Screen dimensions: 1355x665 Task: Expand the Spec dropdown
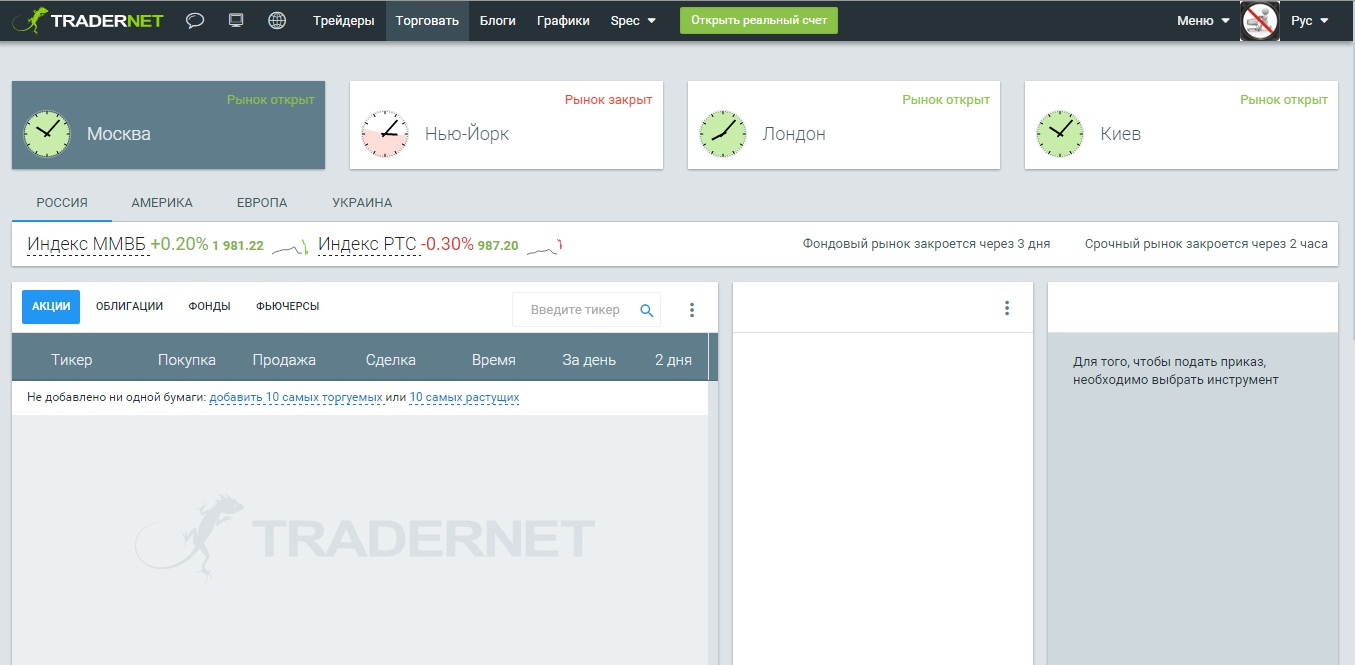coord(633,20)
